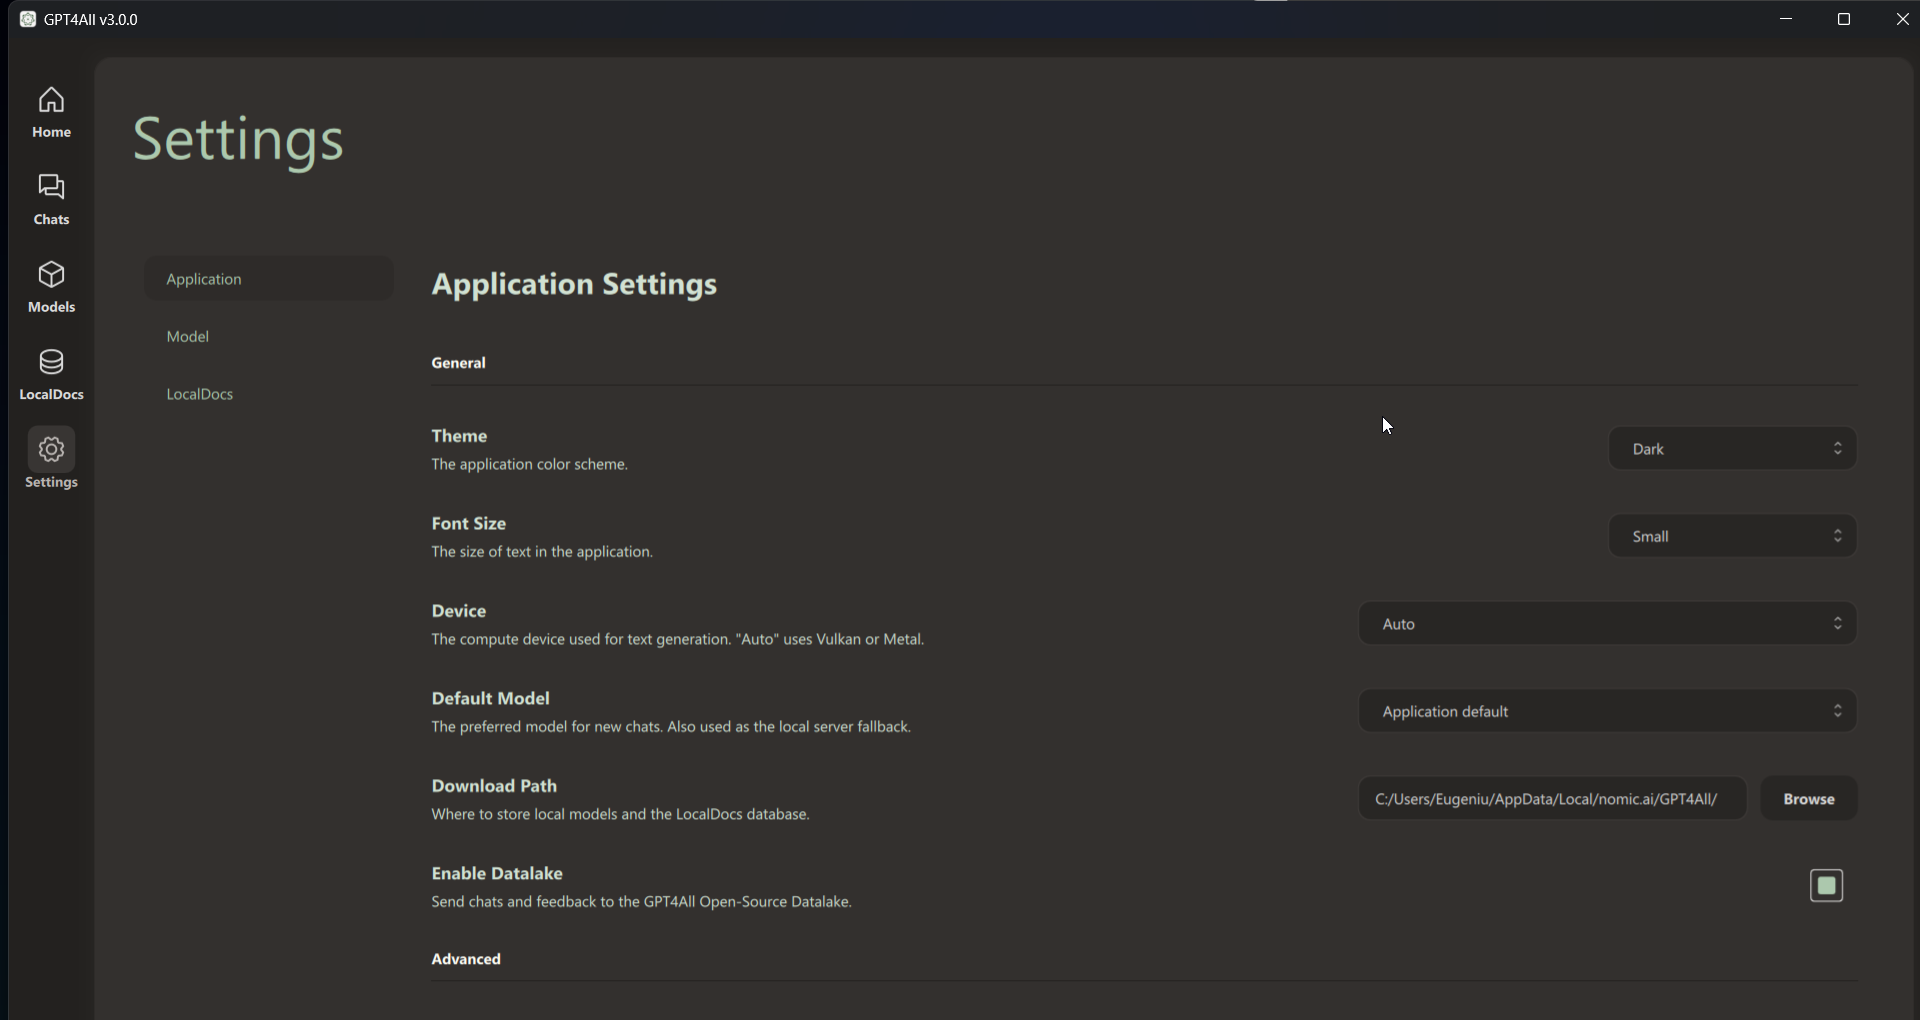Open the LocalDocs page
This screenshot has height=1020, width=1920.
(51, 374)
